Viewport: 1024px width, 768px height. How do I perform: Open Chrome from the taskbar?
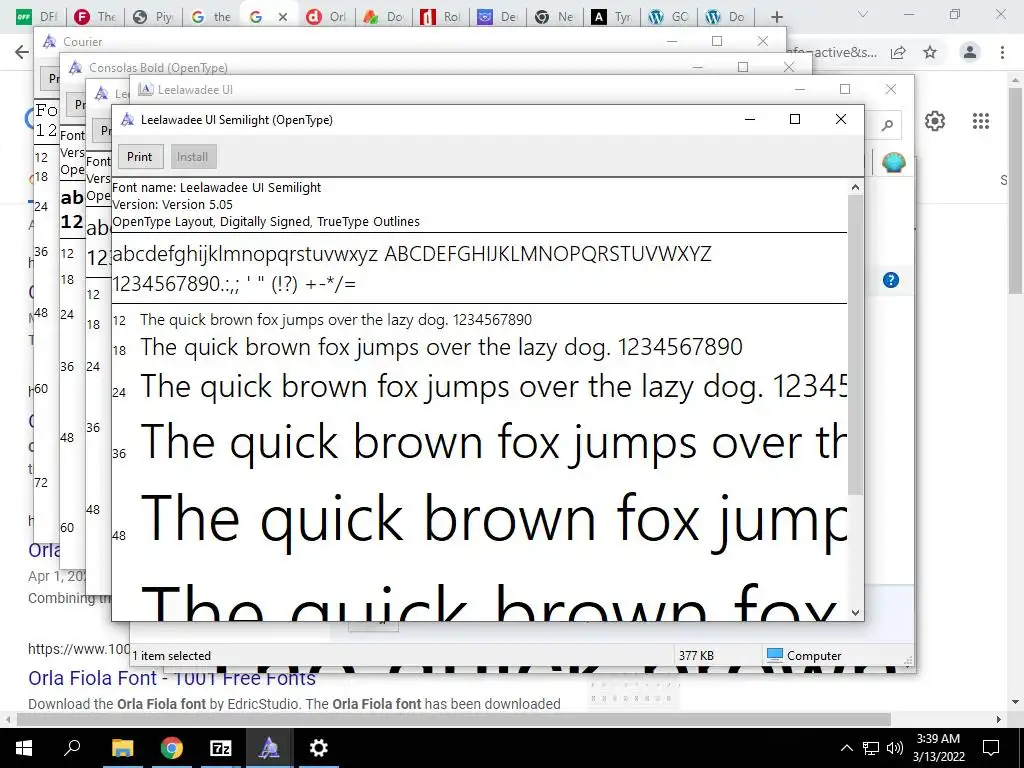(172, 748)
